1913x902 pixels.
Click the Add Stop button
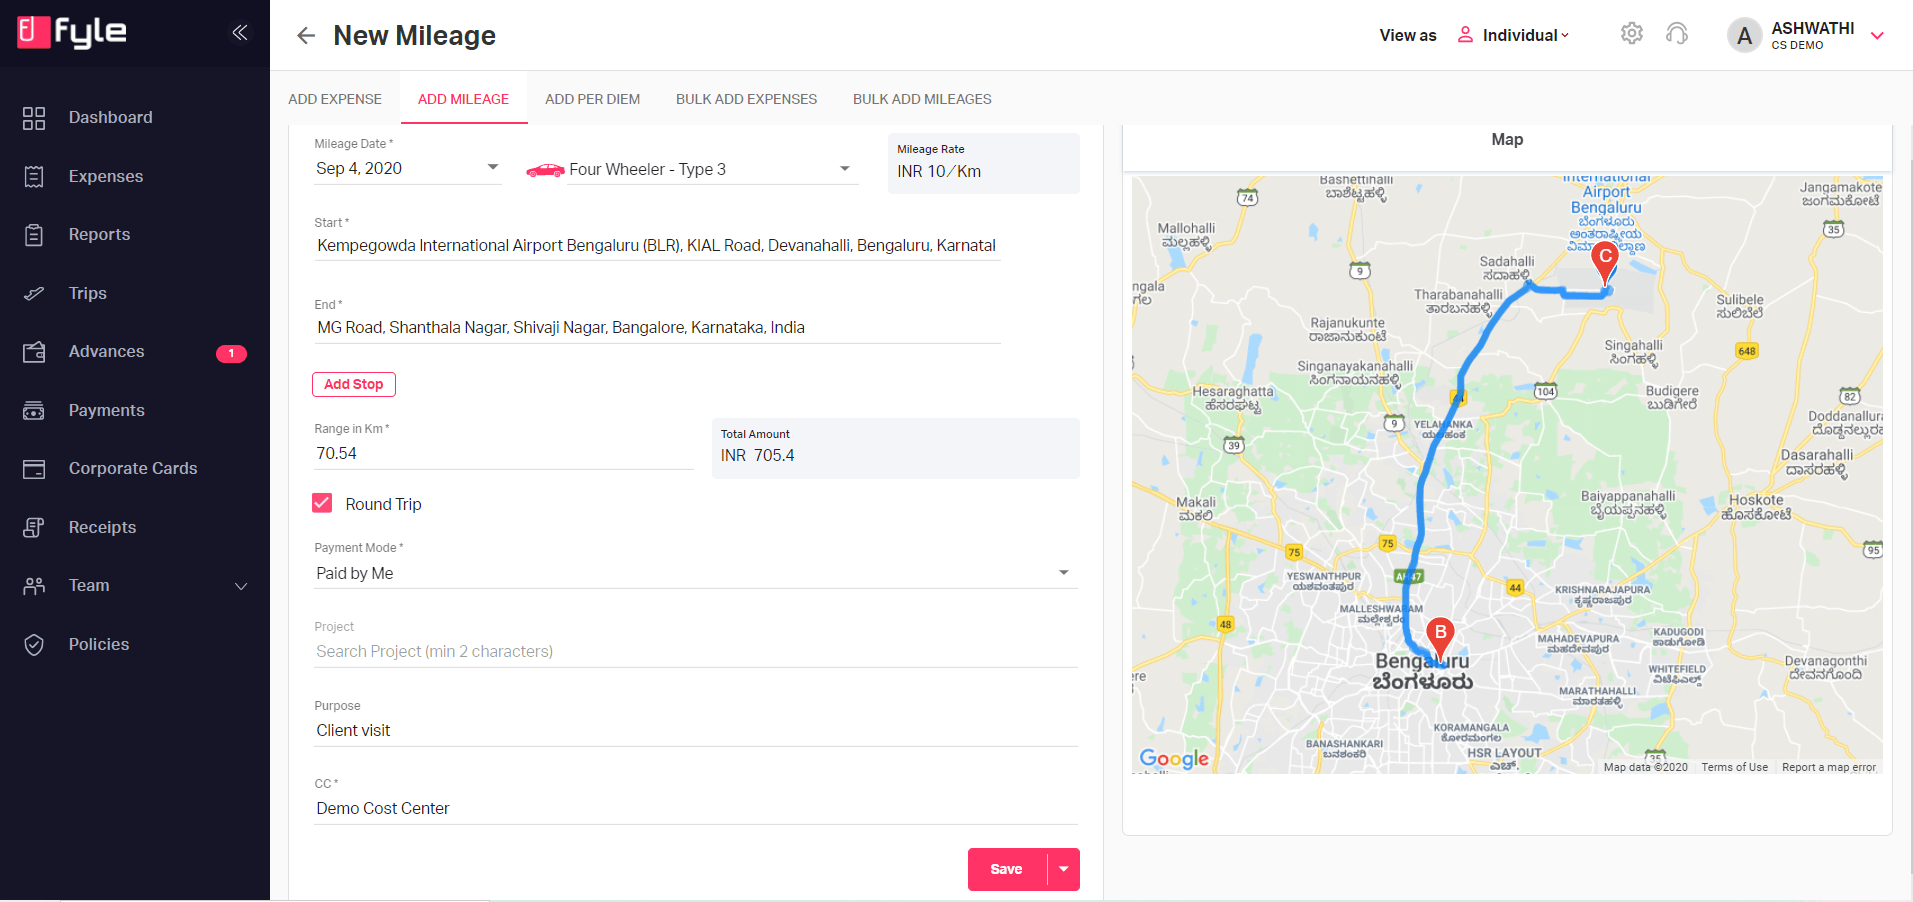(353, 384)
